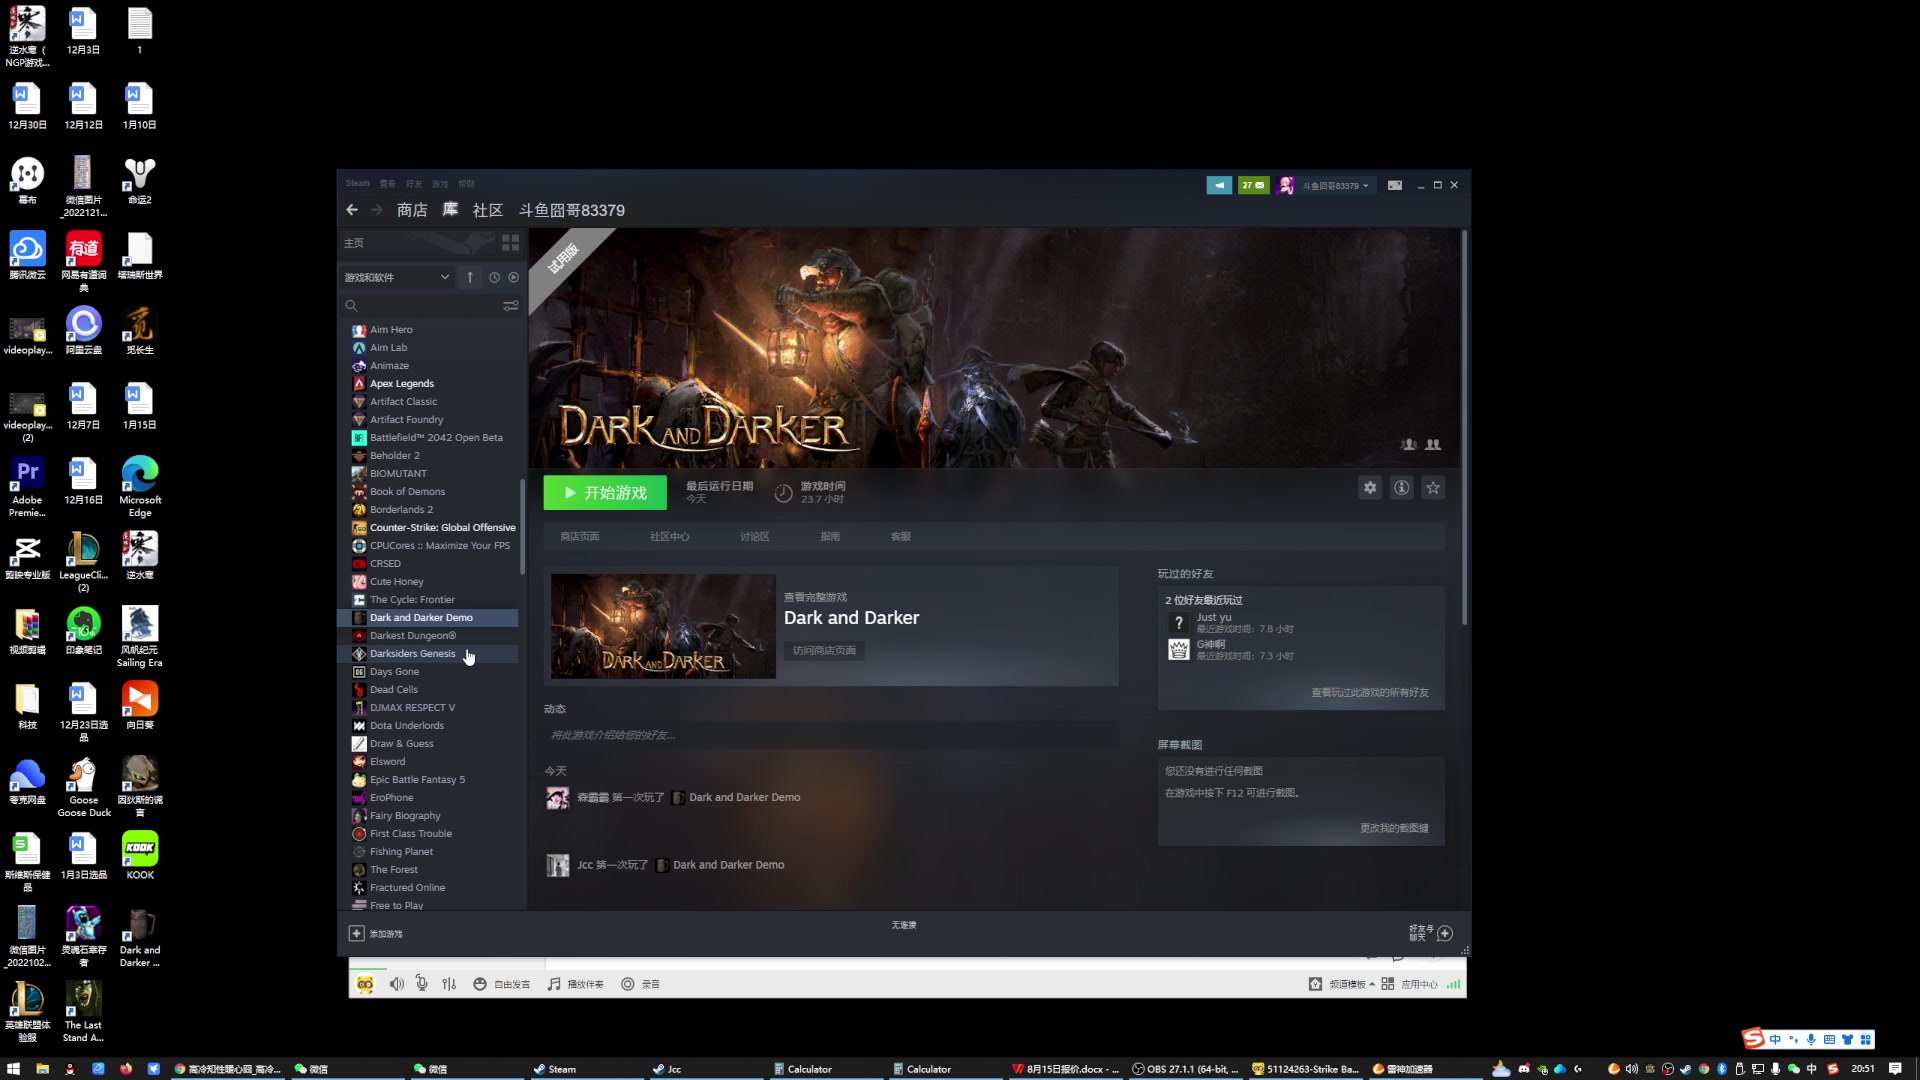1920x1080 pixels.
Task: Open friend Just yu's entry
Action: [1230, 622]
